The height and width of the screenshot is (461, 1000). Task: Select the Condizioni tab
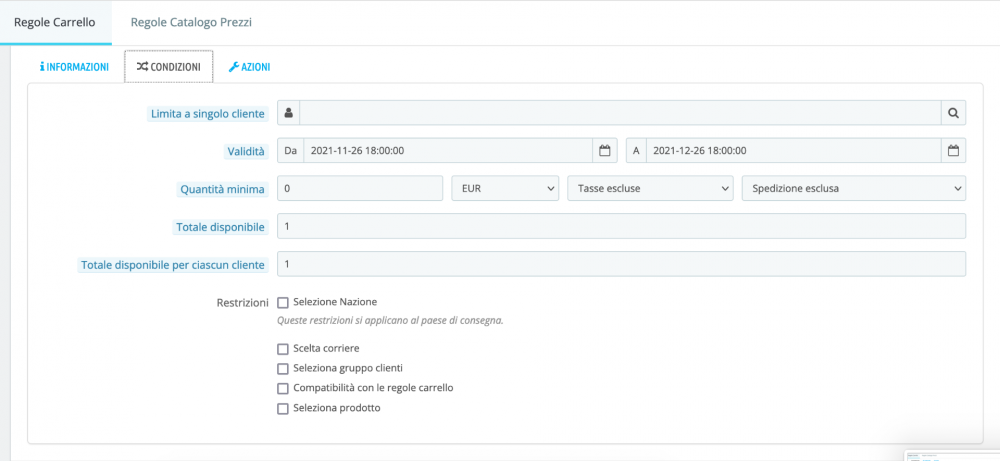pyautogui.click(x=168, y=67)
